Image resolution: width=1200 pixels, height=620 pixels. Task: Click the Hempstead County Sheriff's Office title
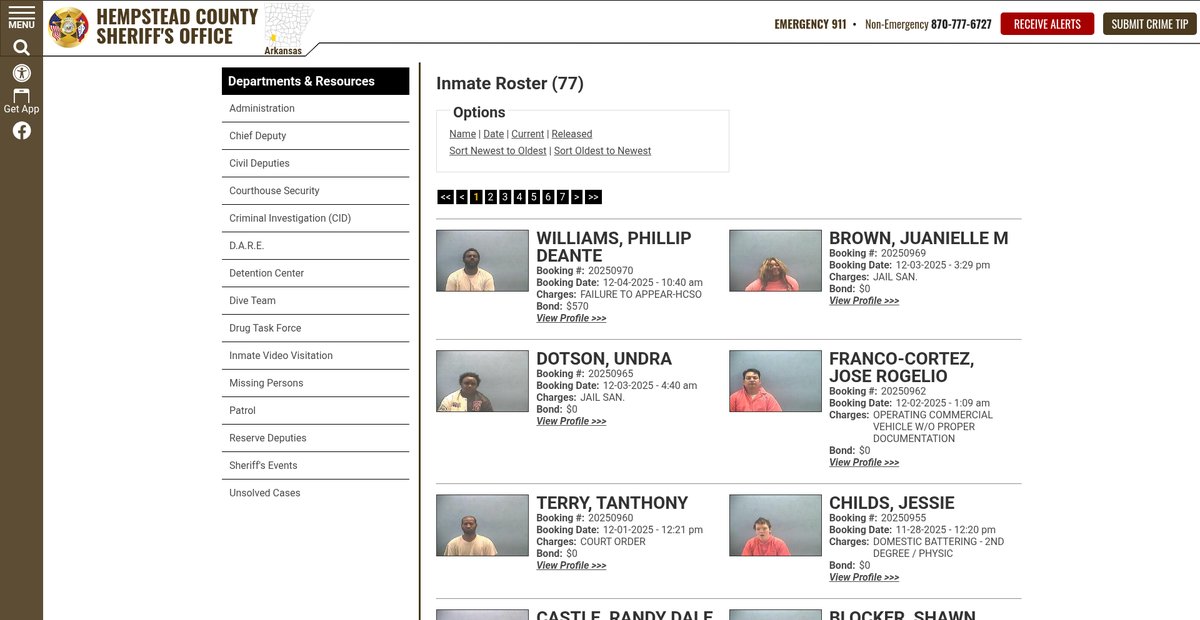coord(177,27)
